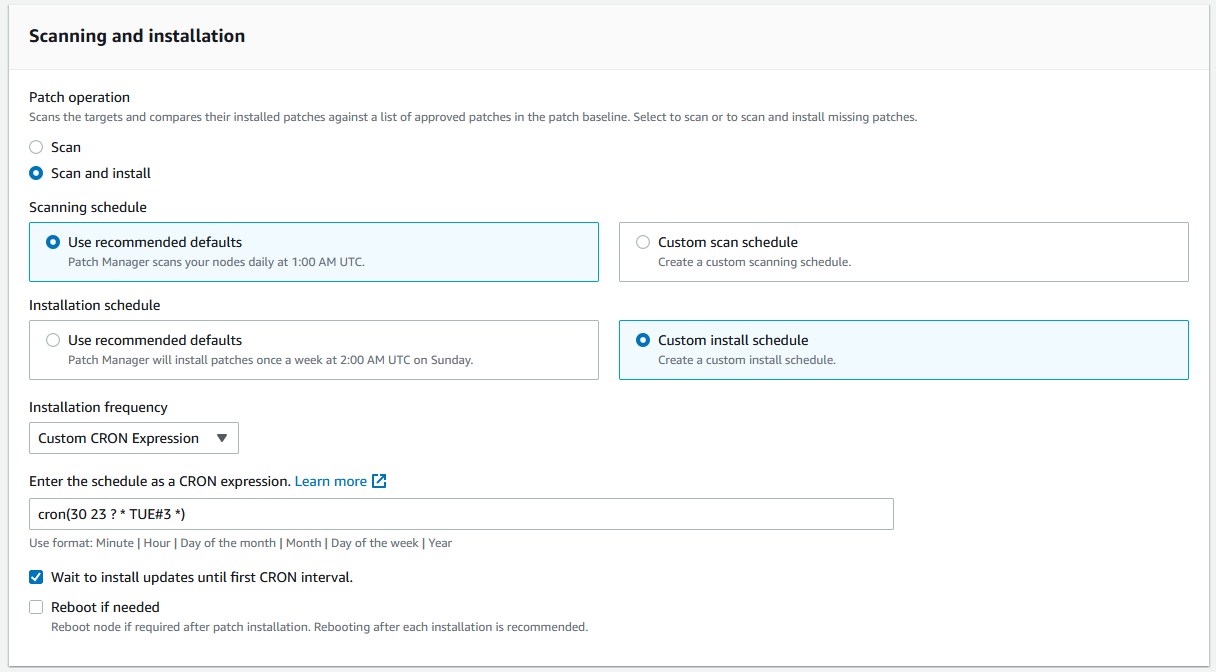Open the Month format reference link
1216x672 pixels.
(304, 542)
